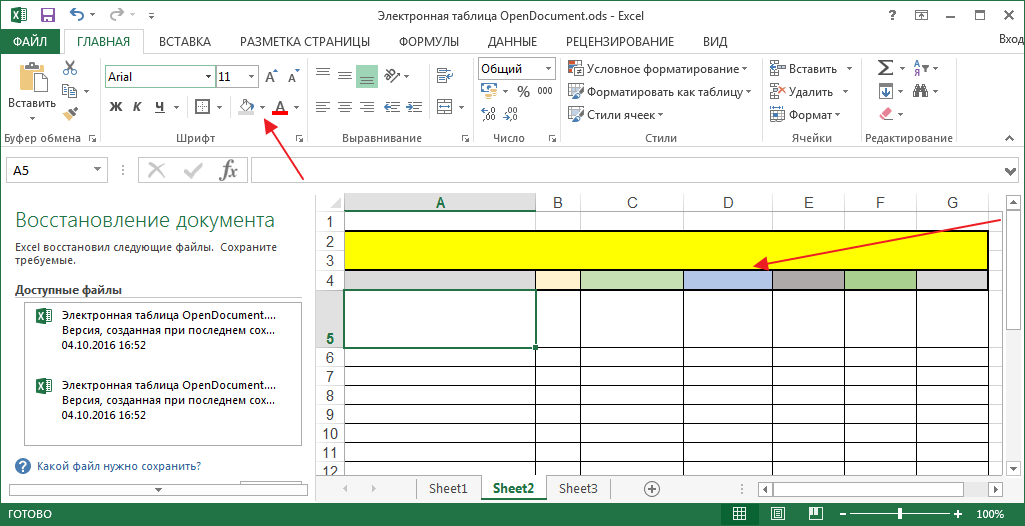Switch to Page Layout view in status bar
Image resolution: width=1025 pixels, height=526 pixels.
[x=778, y=513]
